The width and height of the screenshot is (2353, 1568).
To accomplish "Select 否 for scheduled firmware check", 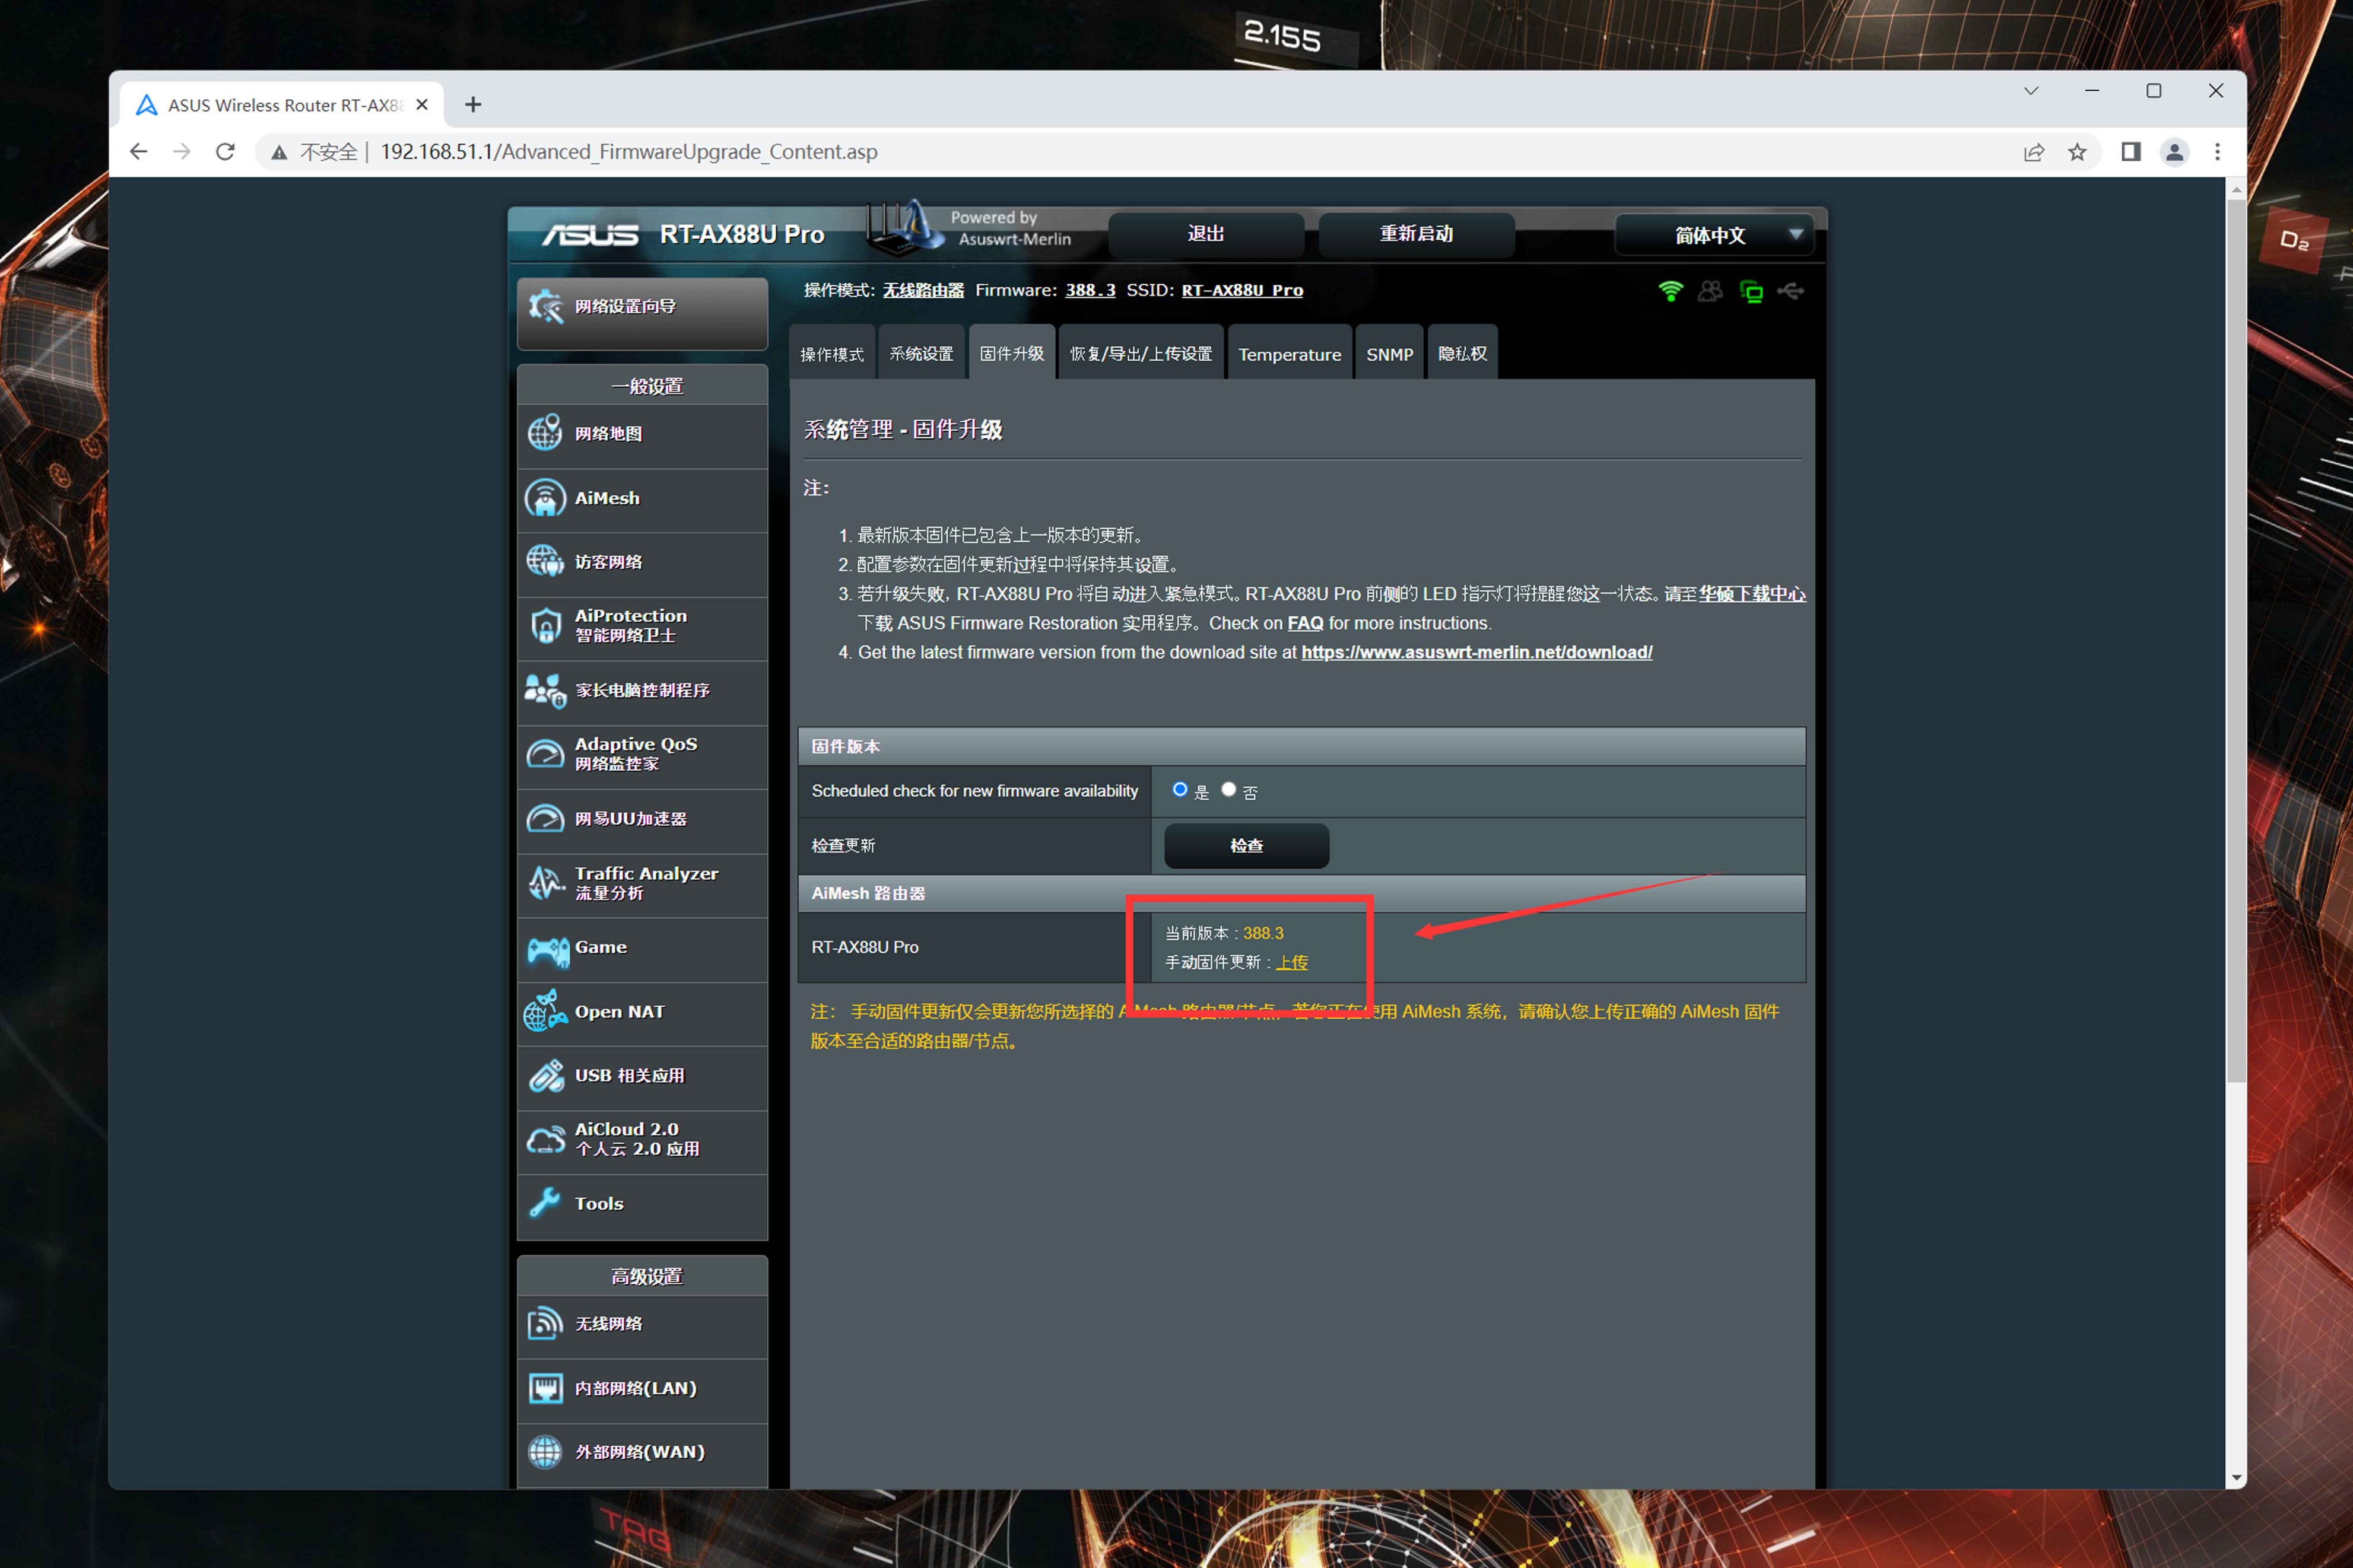I will click(x=1229, y=790).
